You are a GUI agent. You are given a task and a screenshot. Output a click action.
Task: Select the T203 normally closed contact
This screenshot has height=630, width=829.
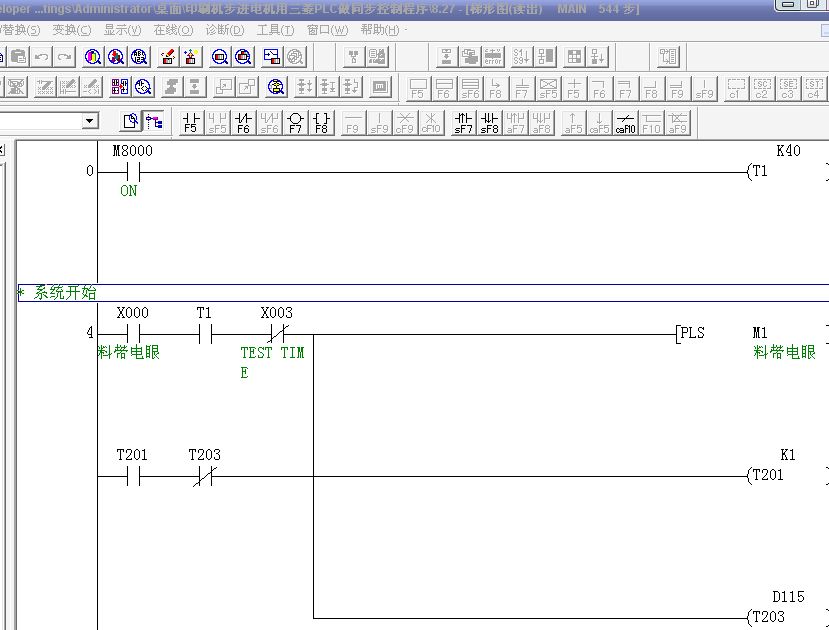[x=204, y=477]
